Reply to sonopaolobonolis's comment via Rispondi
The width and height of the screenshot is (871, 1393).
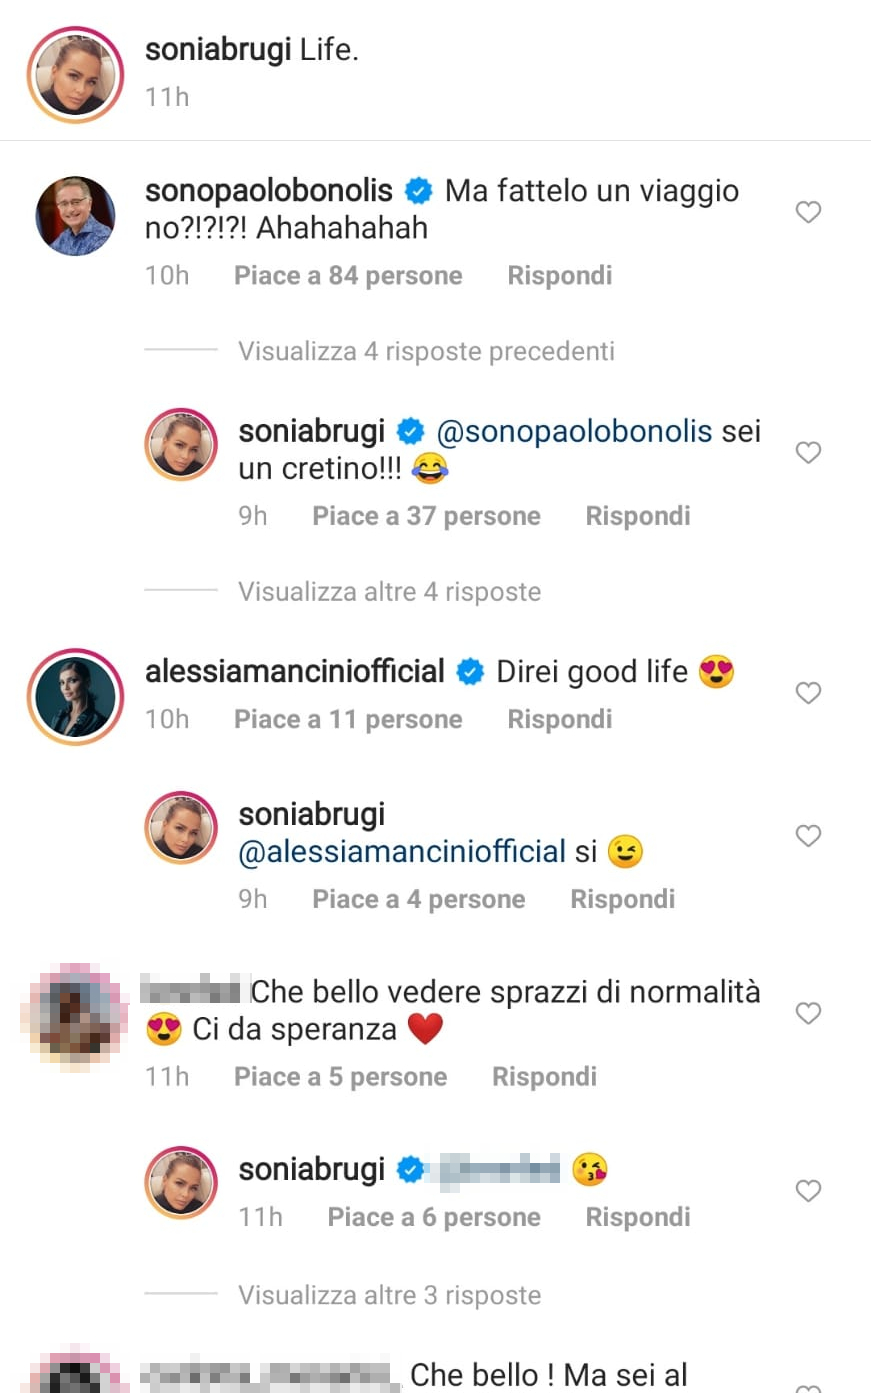point(559,276)
